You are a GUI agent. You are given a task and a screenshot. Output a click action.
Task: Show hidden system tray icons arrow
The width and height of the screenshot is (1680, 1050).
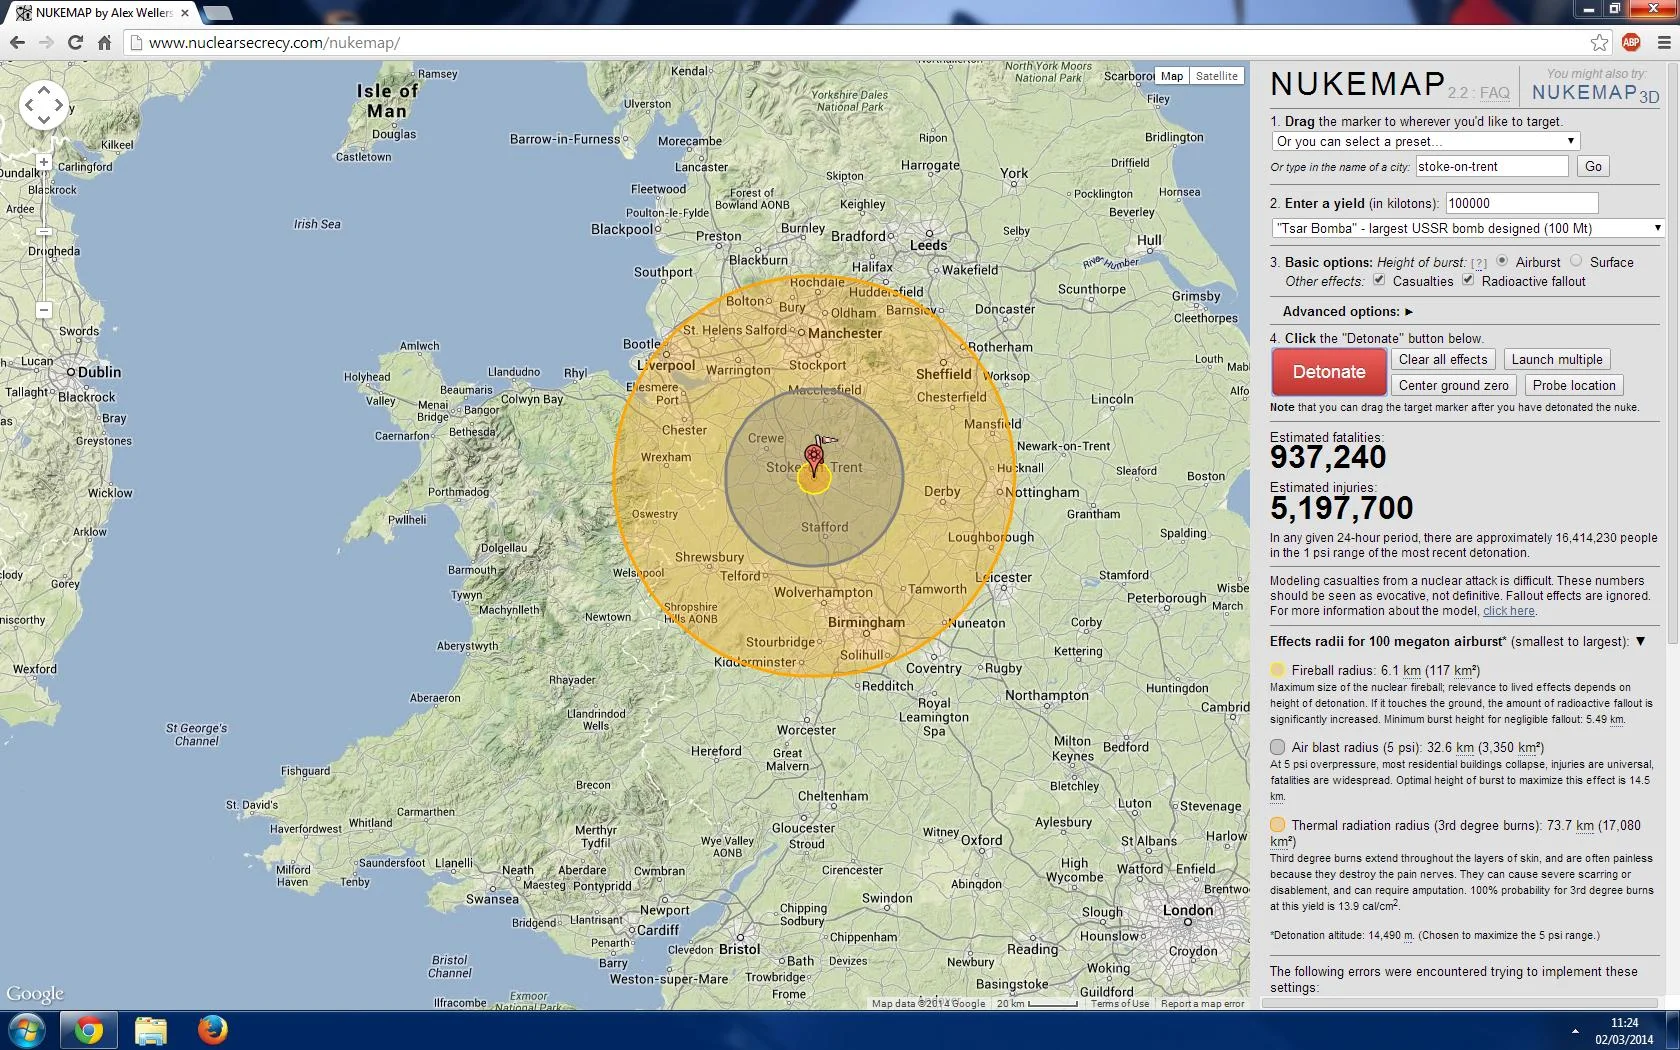[1575, 1031]
